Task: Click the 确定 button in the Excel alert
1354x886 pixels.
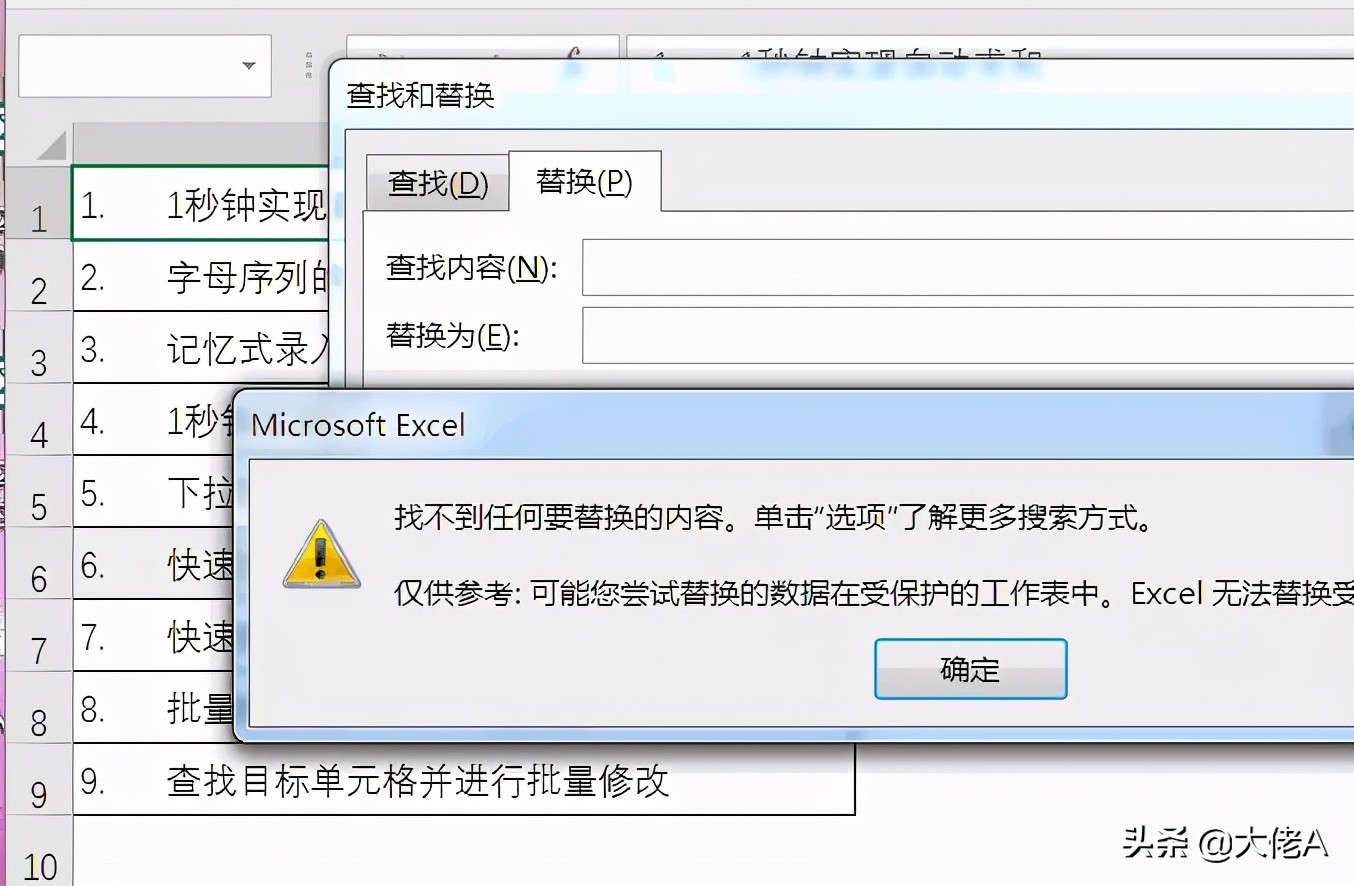Action: (x=970, y=669)
